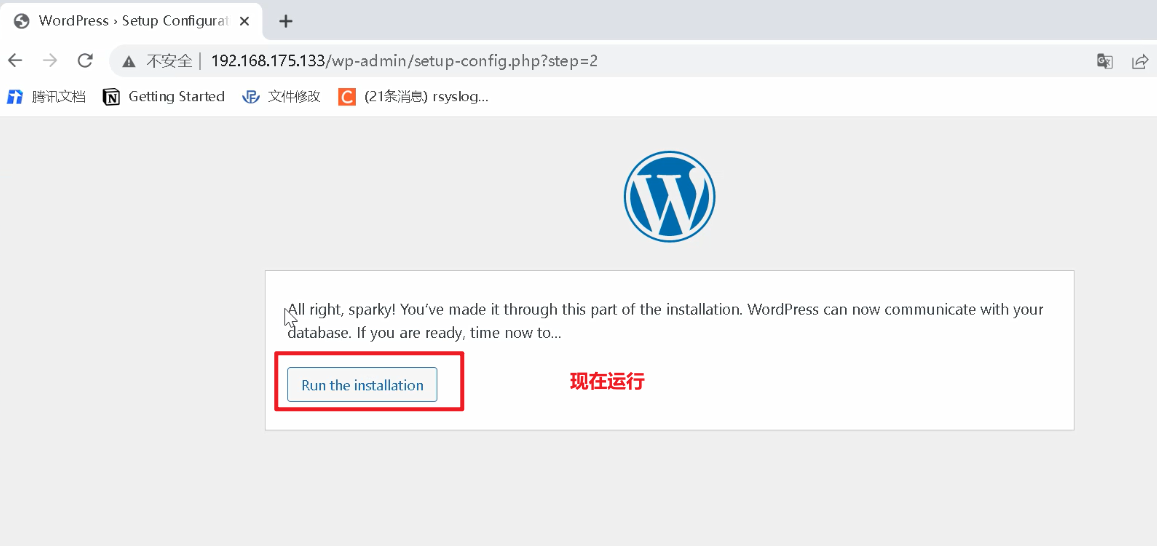Screen dimensions: 1157x546
Task: Open a new tab with the plus button
Action: [x=286, y=21]
